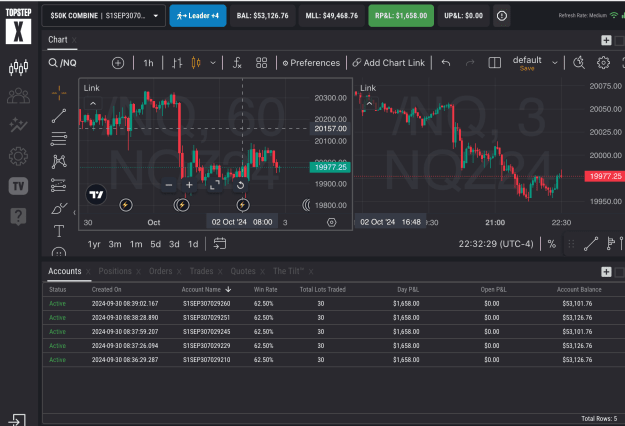Select the brush drawing tool

(x=59, y=208)
